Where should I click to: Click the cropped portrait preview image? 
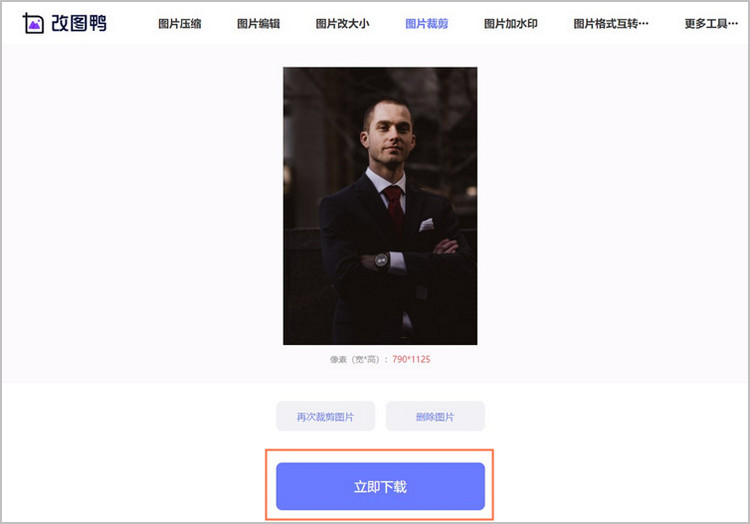380,206
